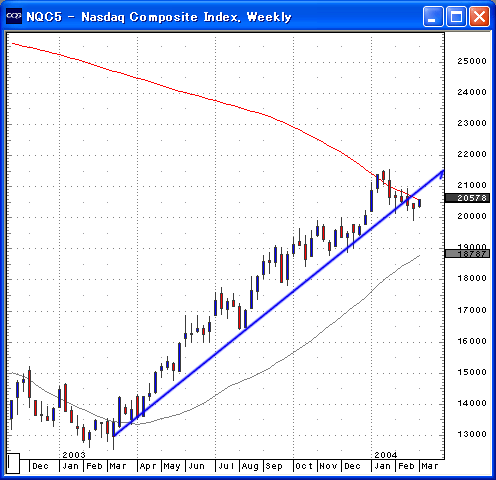Click the Feb month label under 2003

point(94,466)
